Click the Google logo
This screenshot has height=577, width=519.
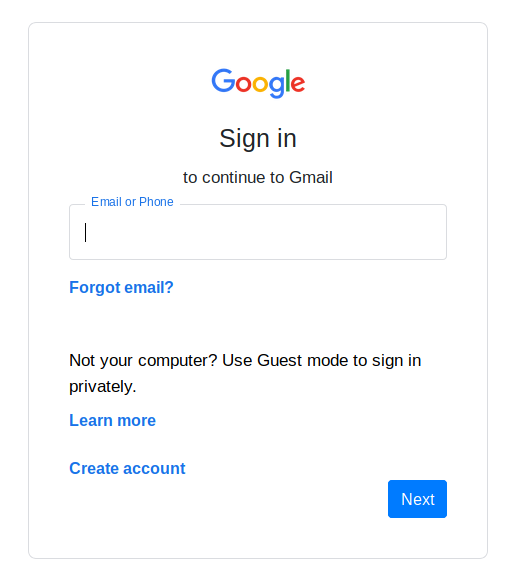[258, 83]
